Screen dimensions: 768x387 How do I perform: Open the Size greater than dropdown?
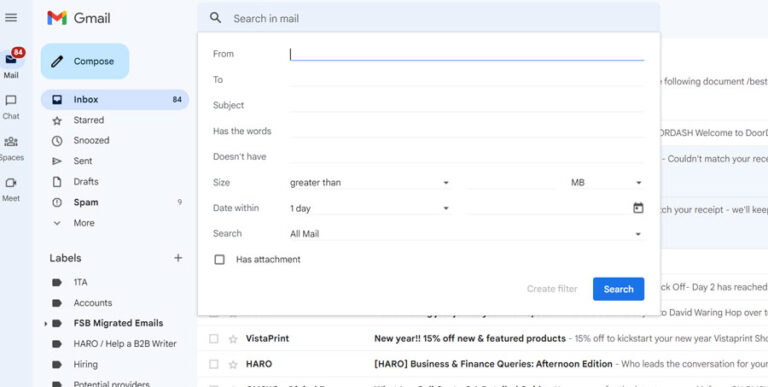coord(369,183)
